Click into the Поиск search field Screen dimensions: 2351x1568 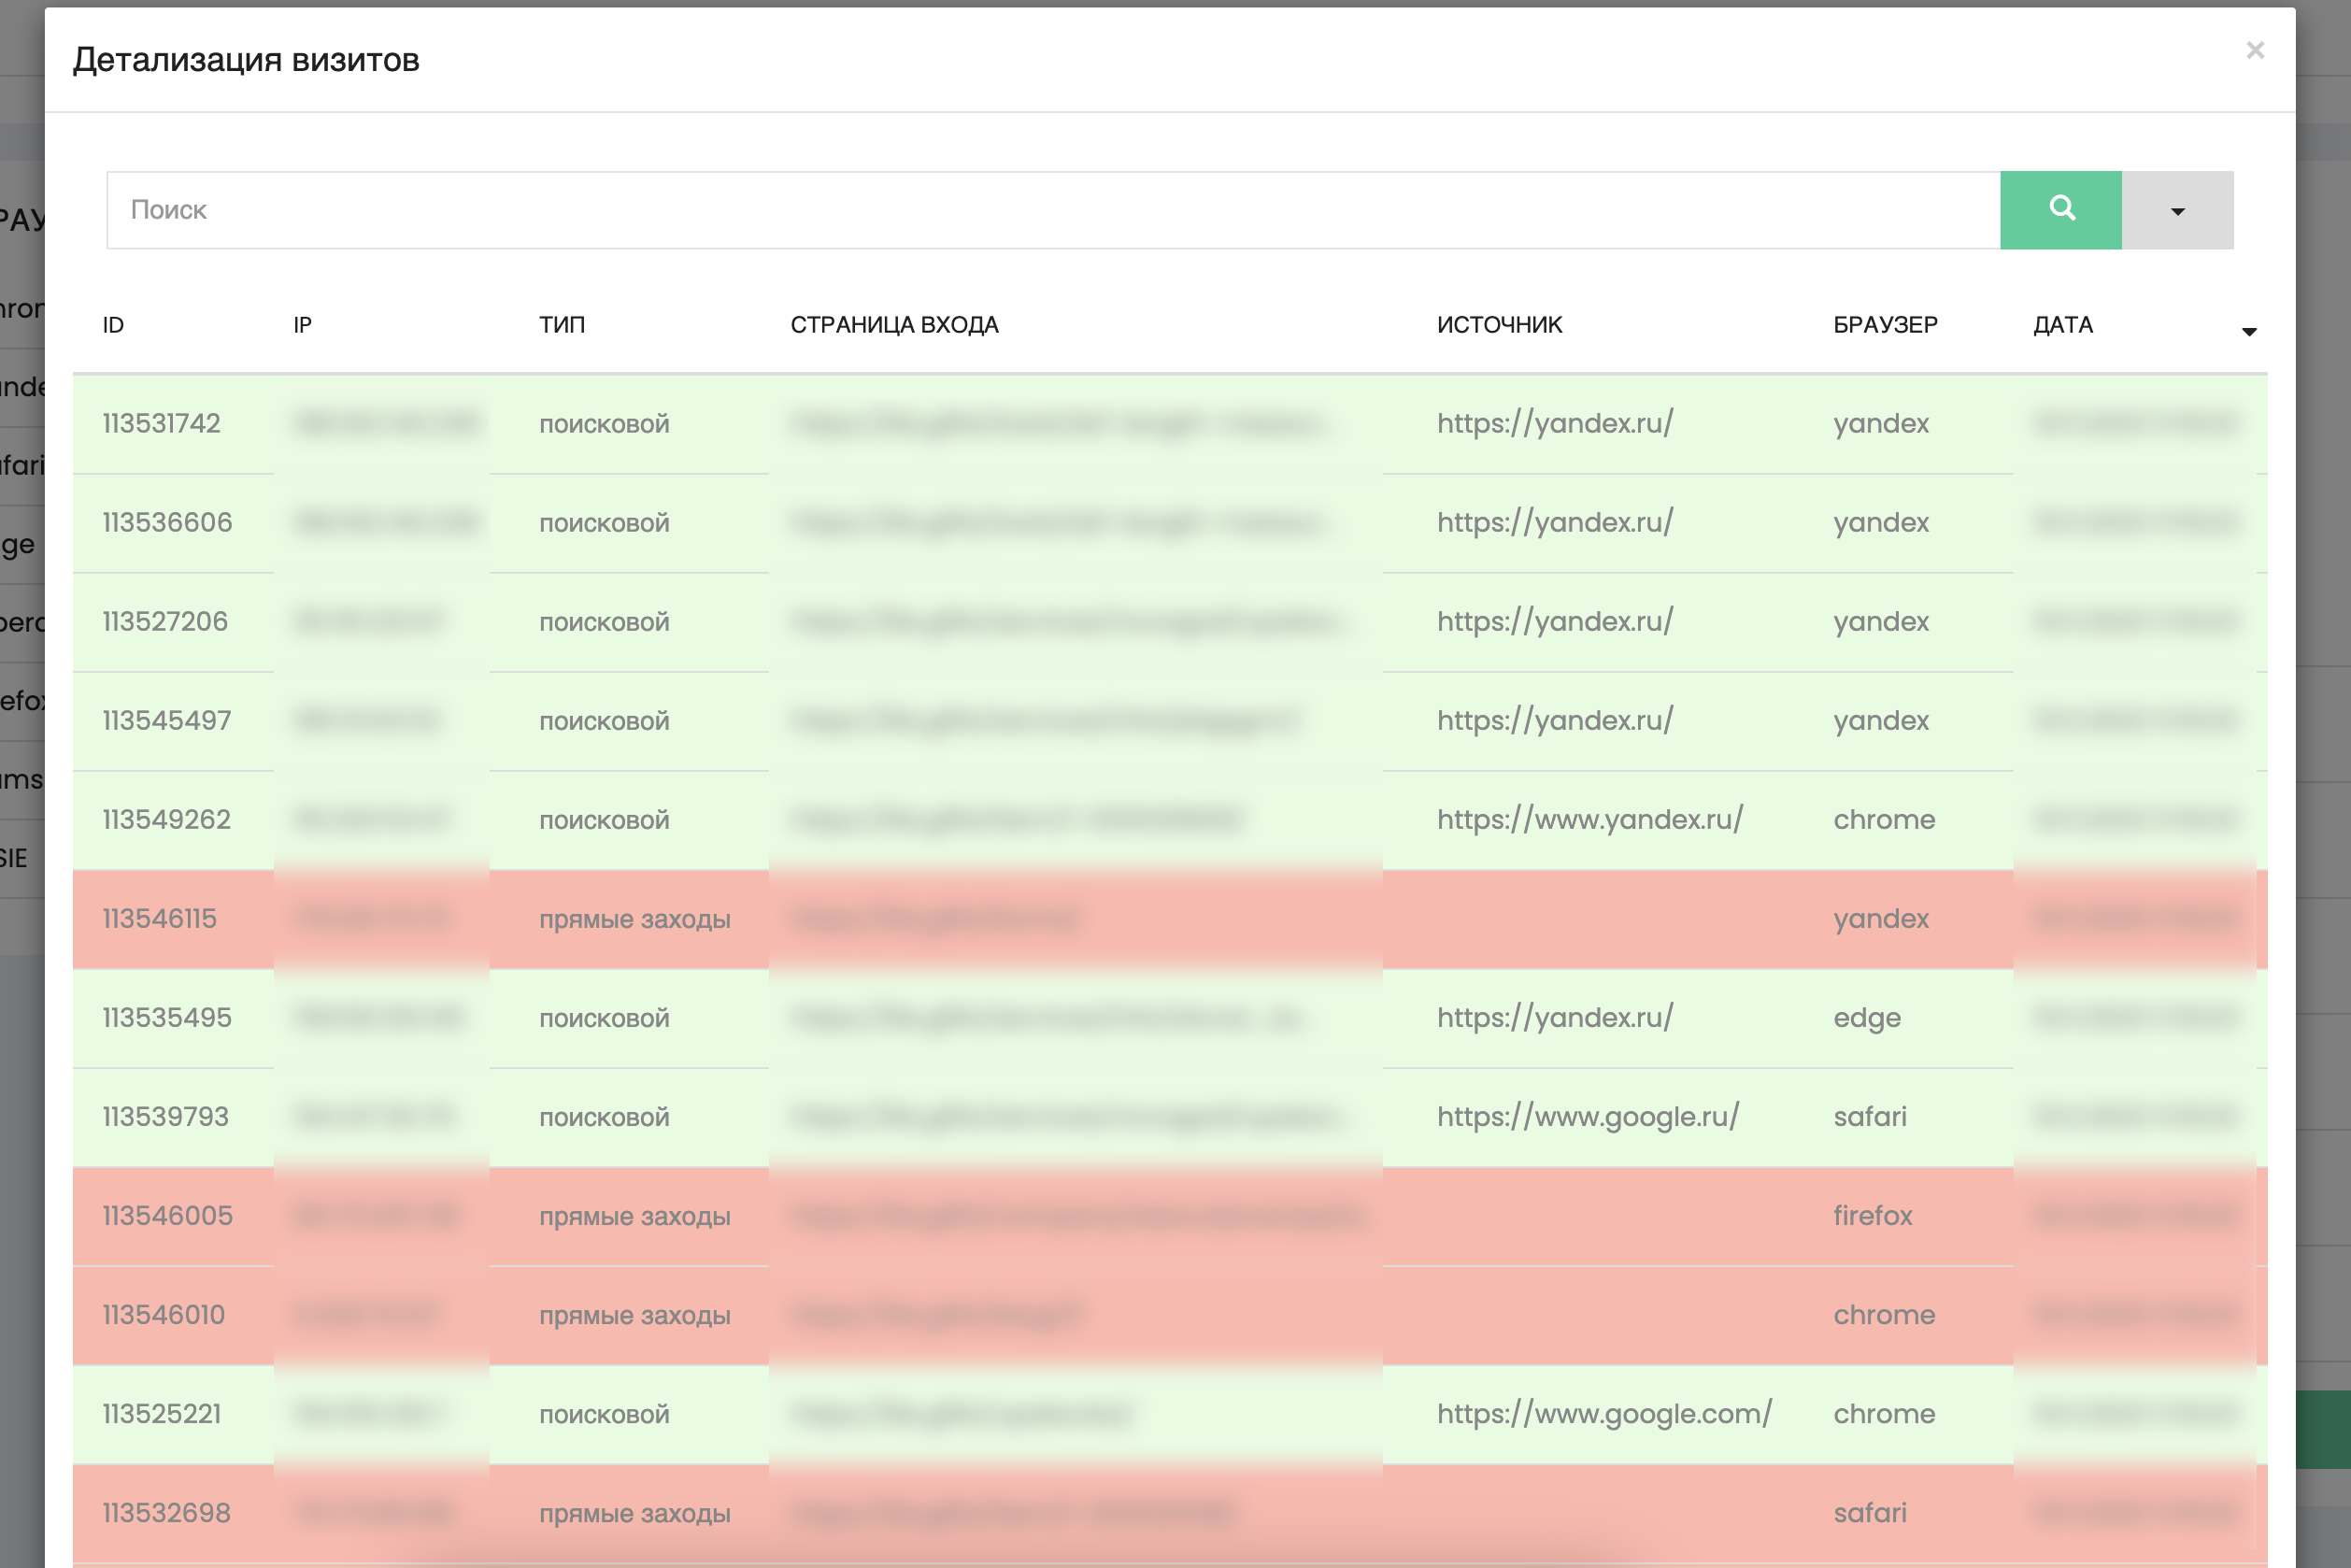point(1052,210)
